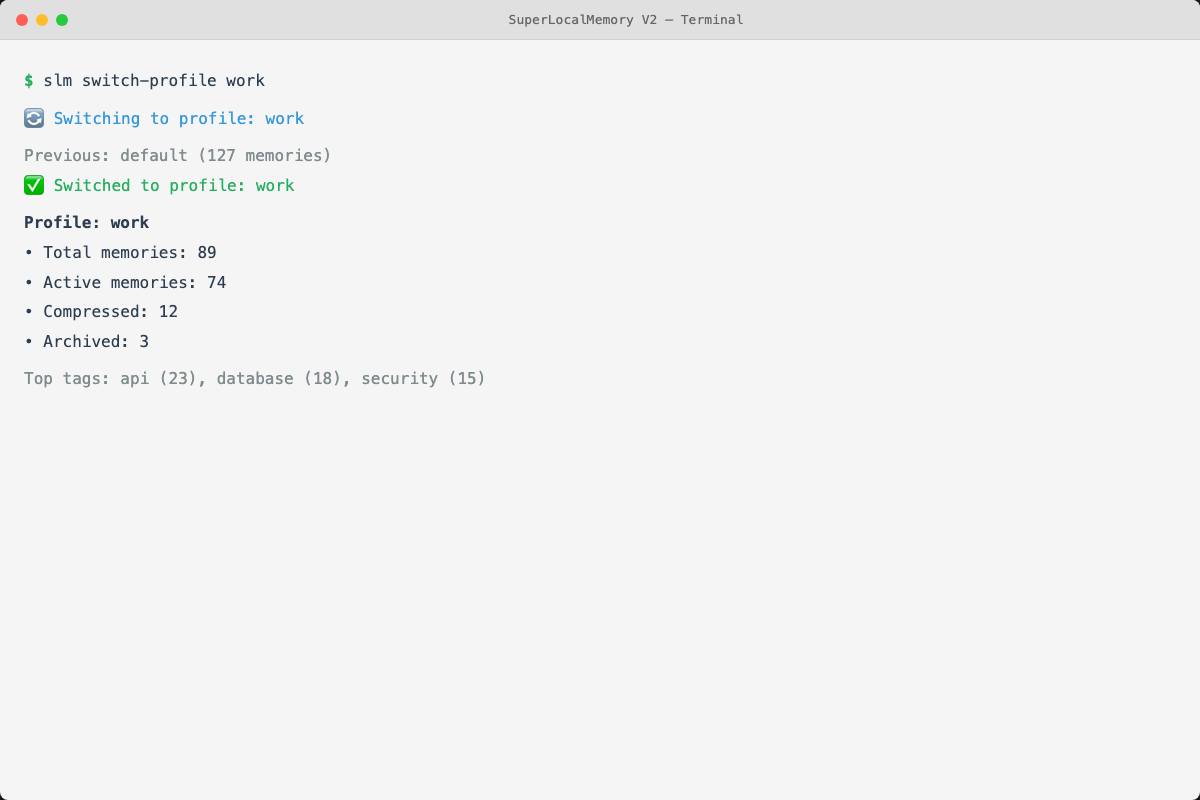Click the bold 'Profile: work' heading
The image size is (1200, 800).
click(x=87, y=223)
